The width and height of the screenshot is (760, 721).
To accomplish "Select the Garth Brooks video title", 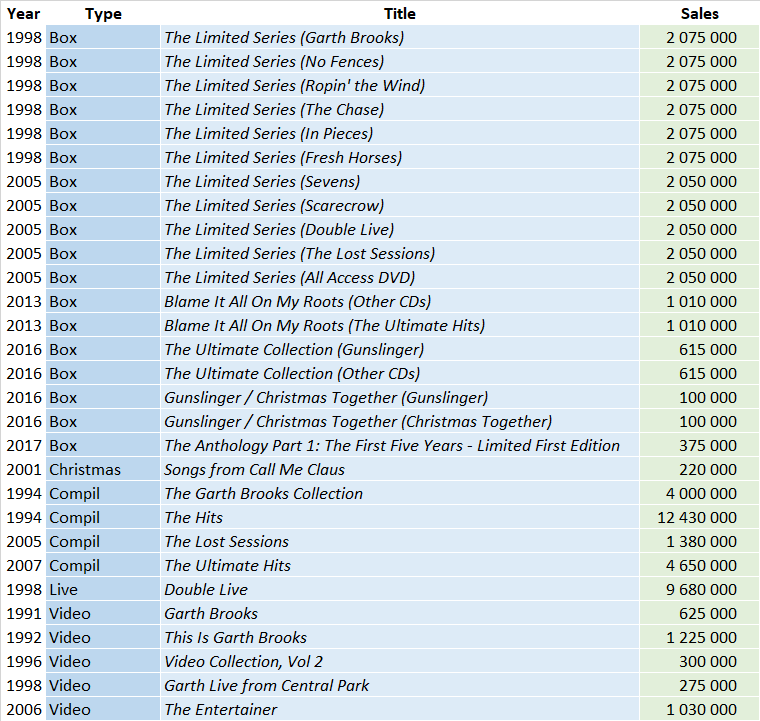I will click(211, 613).
